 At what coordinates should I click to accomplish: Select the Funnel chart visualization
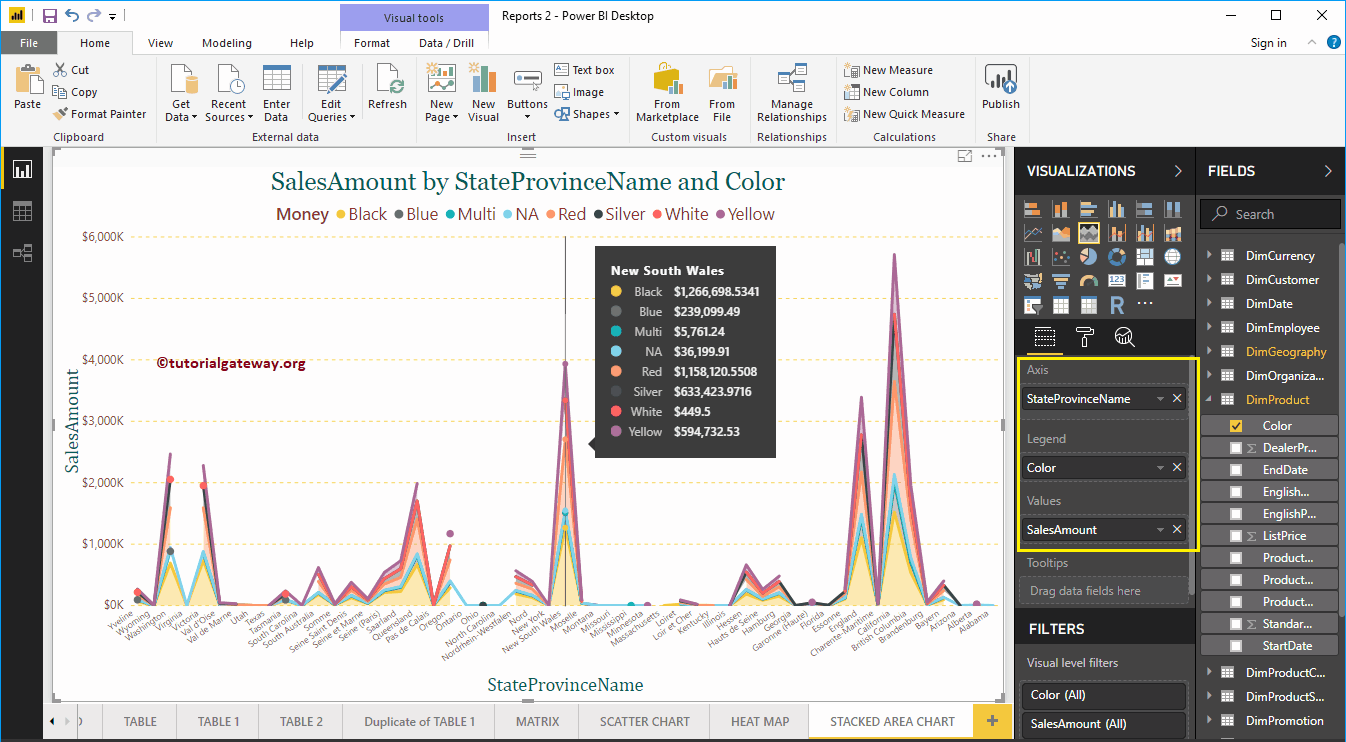1061,281
